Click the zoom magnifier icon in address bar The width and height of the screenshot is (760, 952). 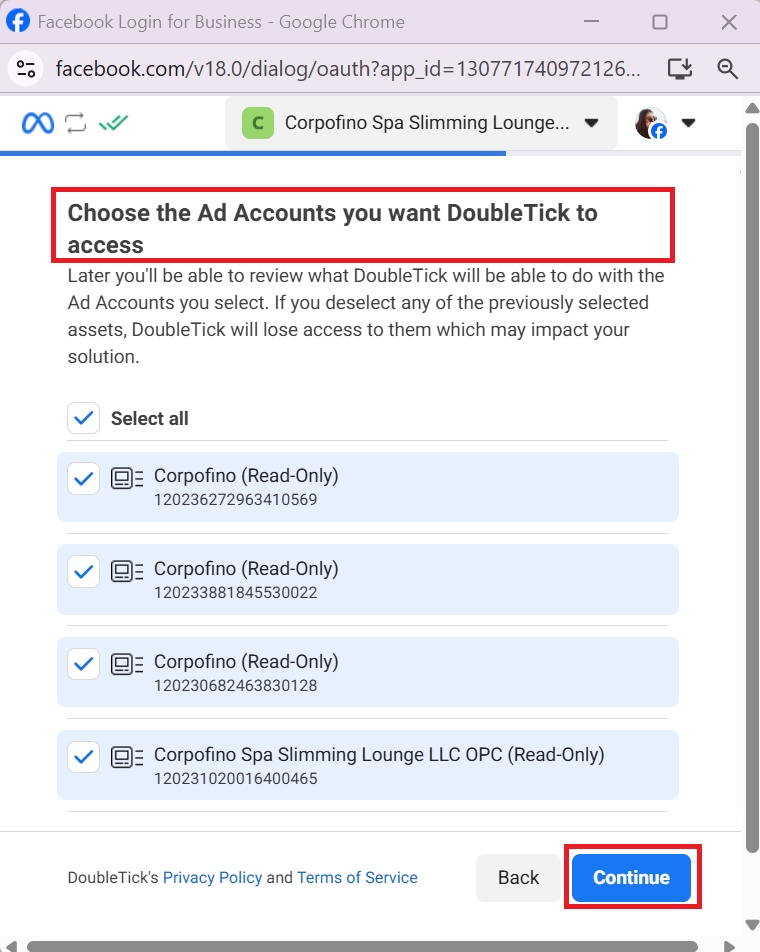point(728,69)
